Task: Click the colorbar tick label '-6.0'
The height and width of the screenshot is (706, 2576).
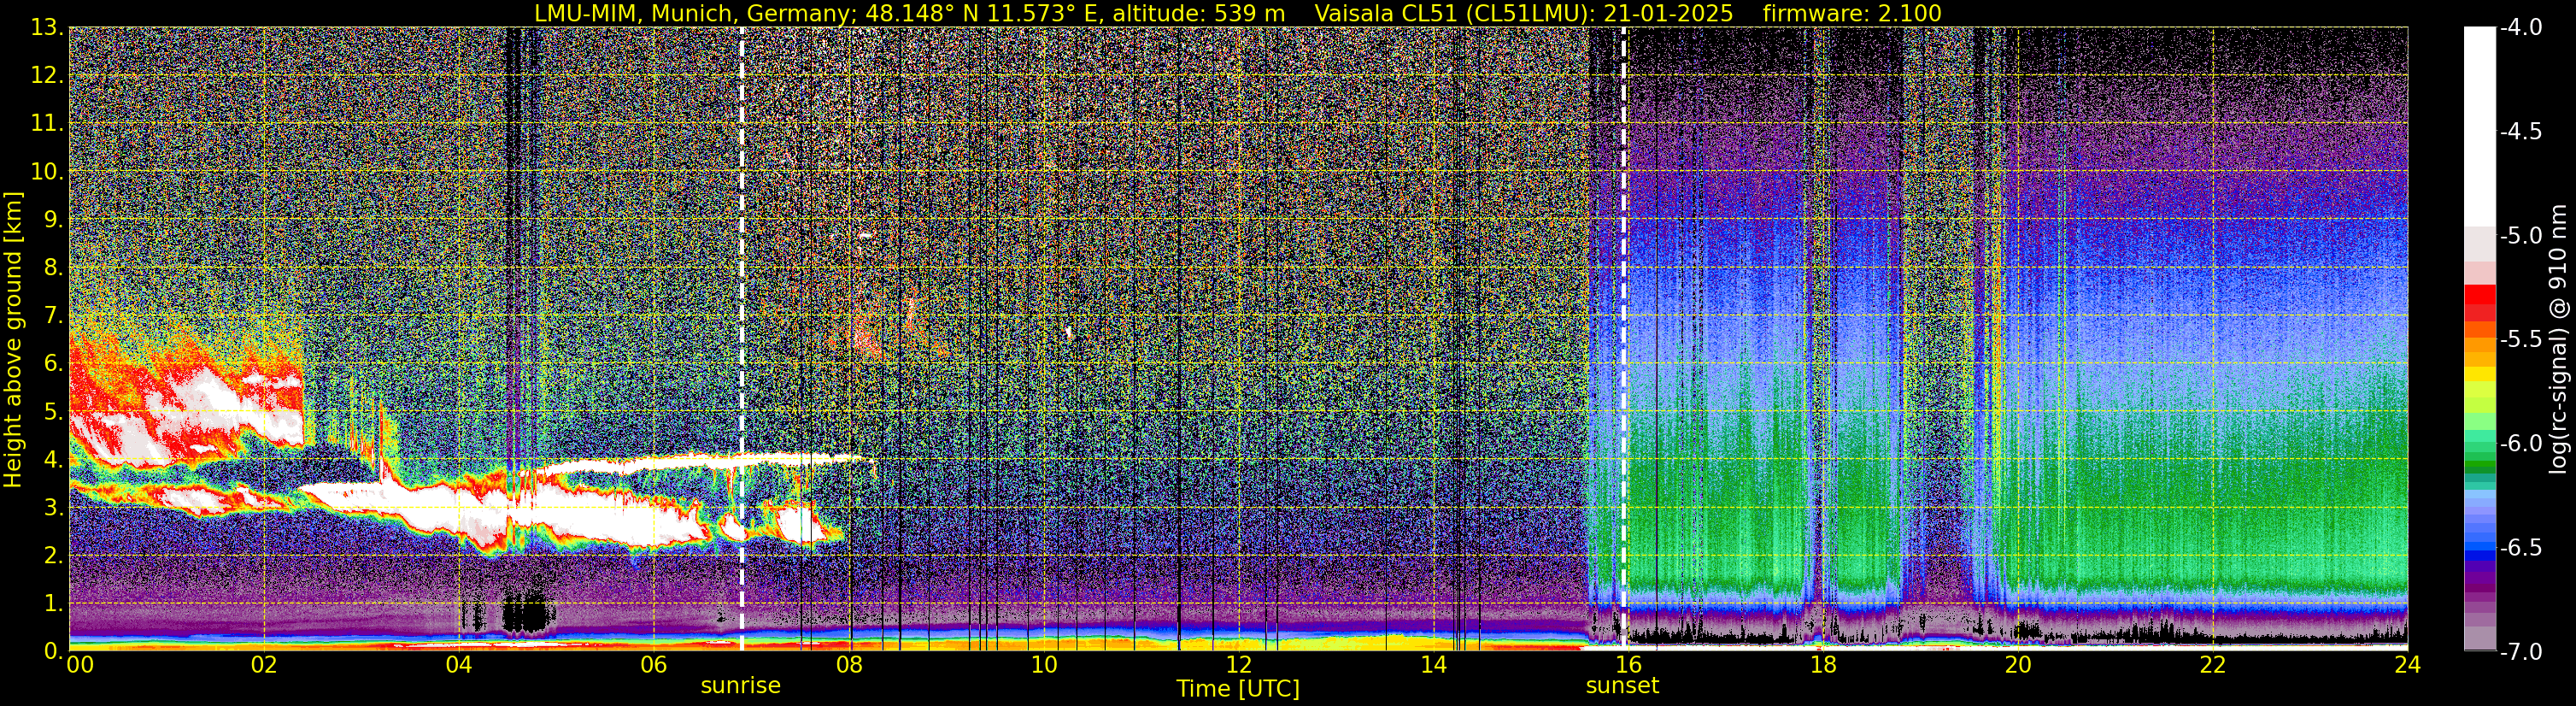Action: click(2520, 444)
